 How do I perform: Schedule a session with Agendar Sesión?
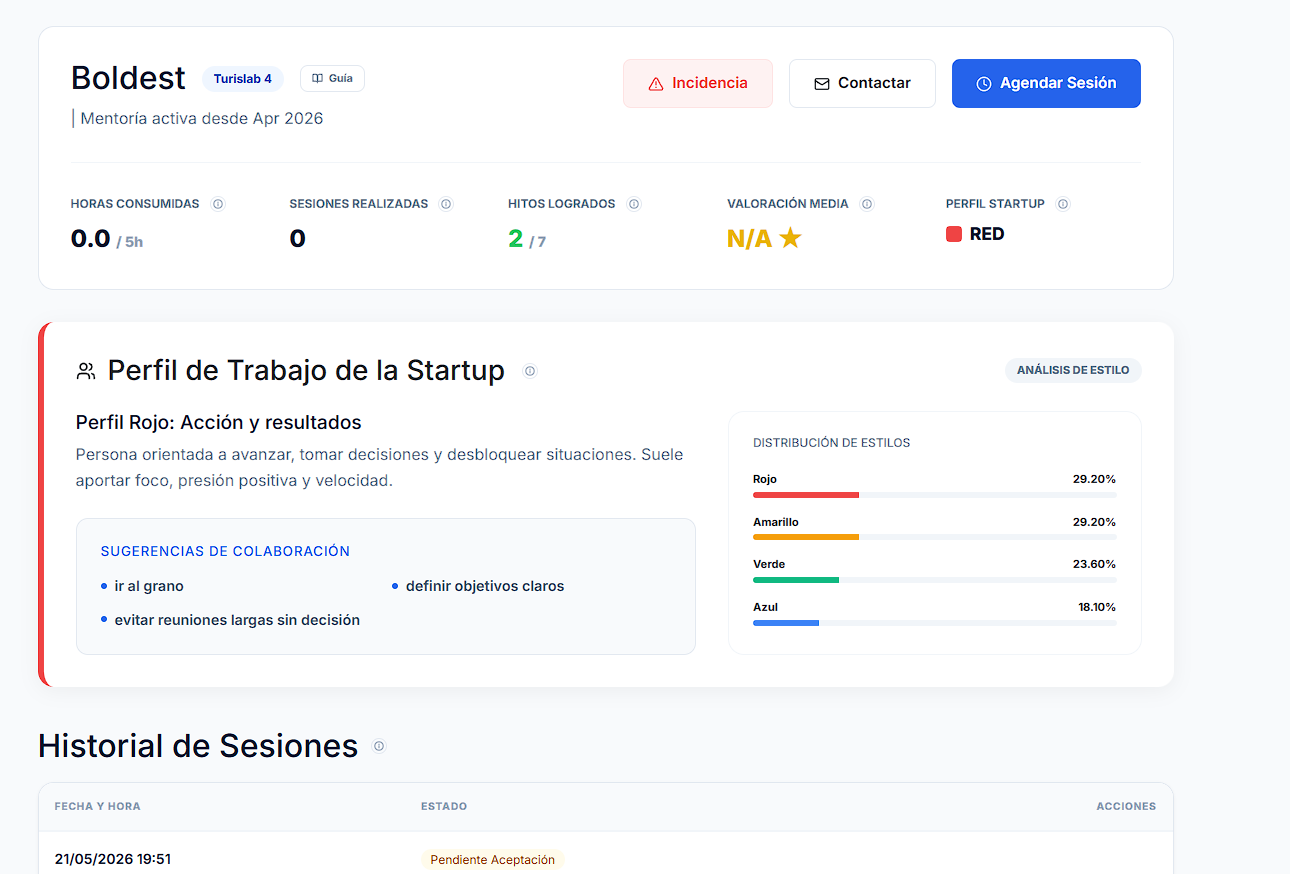pos(1046,83)
